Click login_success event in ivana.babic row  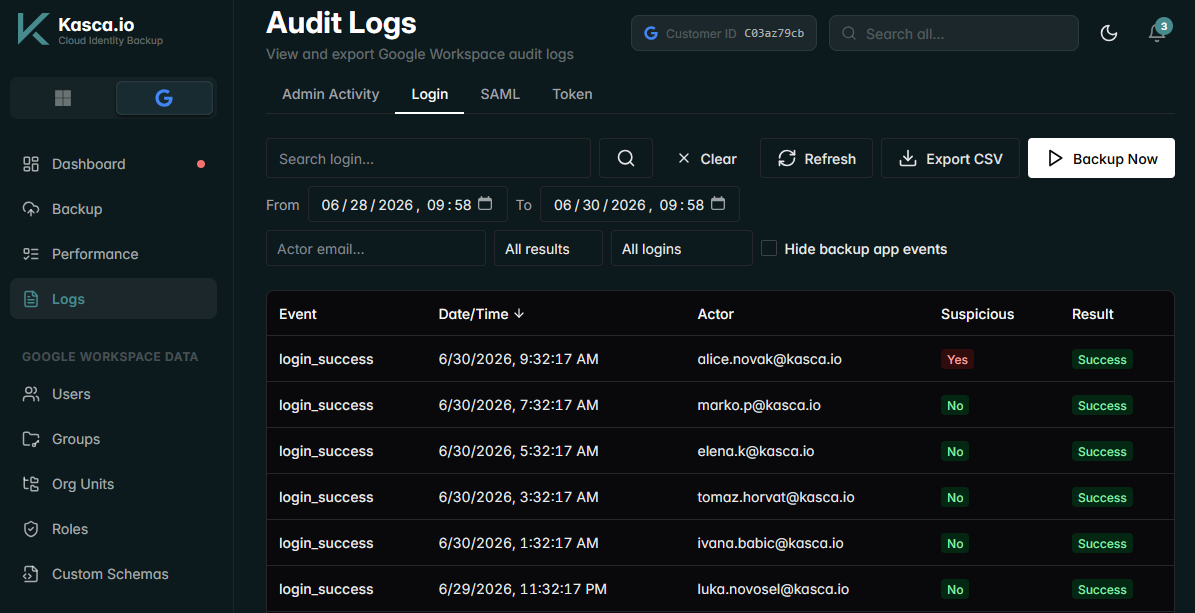click(326, 543)
